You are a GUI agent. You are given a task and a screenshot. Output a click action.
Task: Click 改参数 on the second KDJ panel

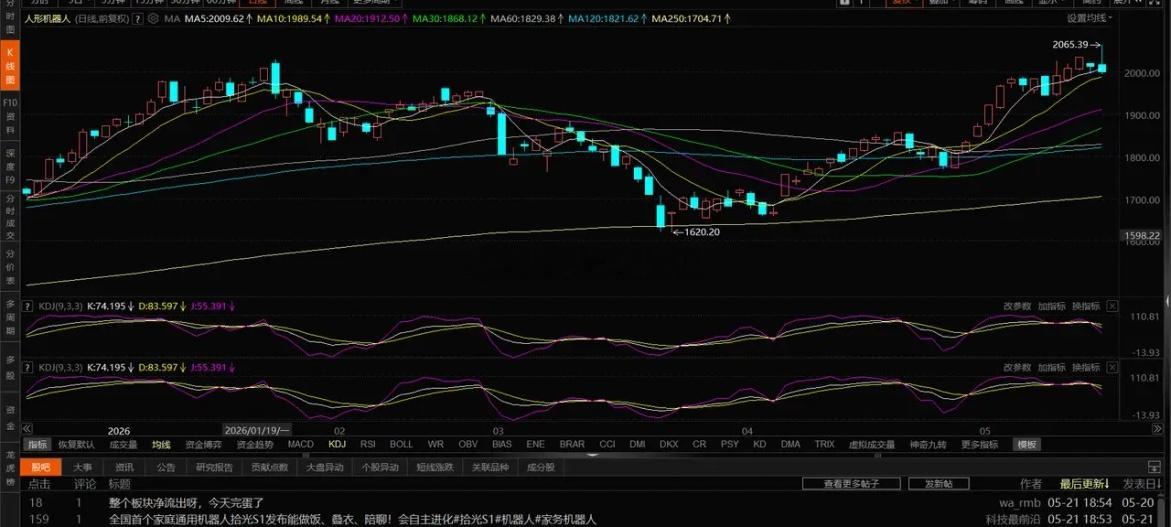[x=1017, y=367]
